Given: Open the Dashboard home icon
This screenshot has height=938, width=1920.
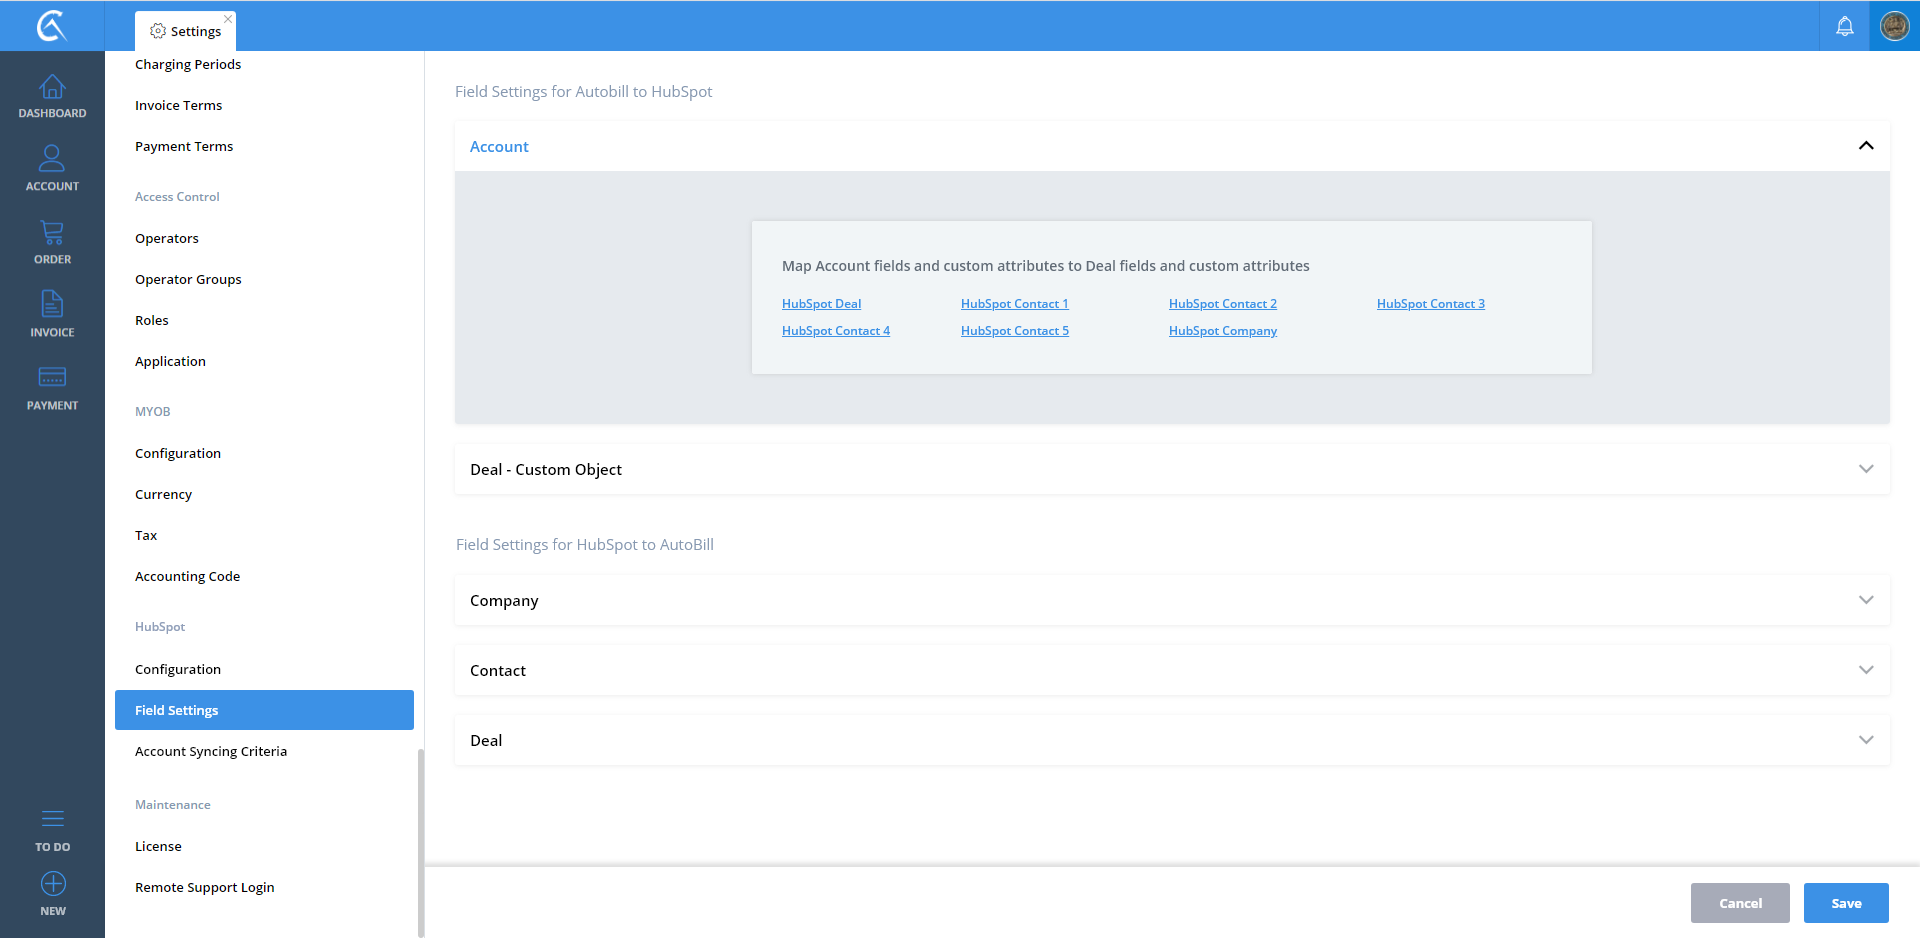Looking at the screenshot, I should (x=52, y=88).
